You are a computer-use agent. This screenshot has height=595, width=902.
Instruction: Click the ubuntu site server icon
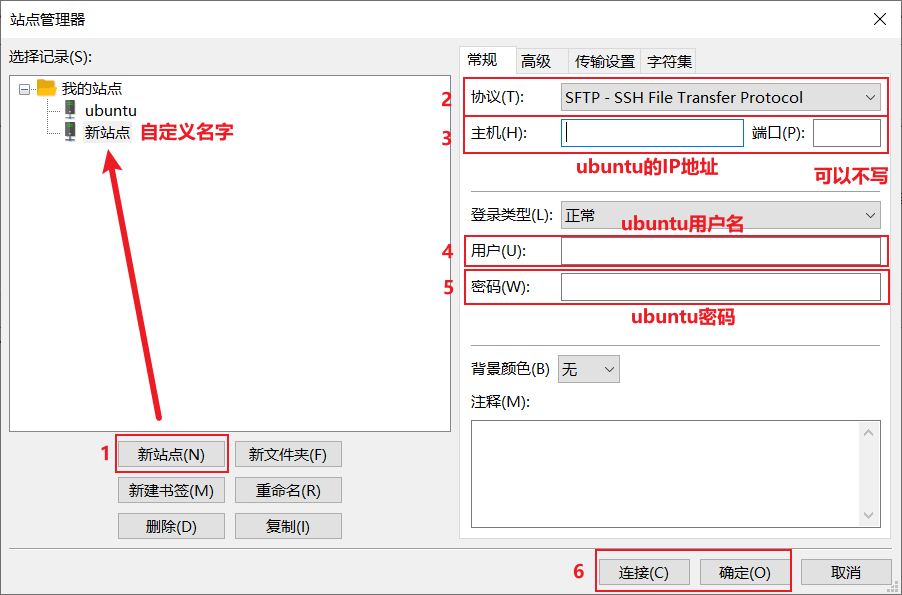pos(70,109)
